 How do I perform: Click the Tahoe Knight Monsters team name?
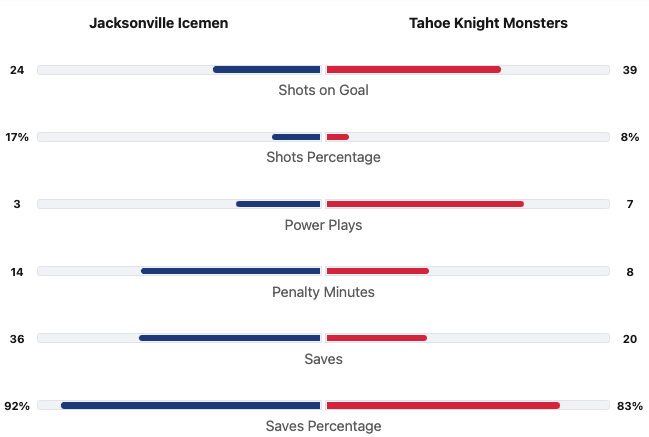pyautogui.click(x=488, y=23)
